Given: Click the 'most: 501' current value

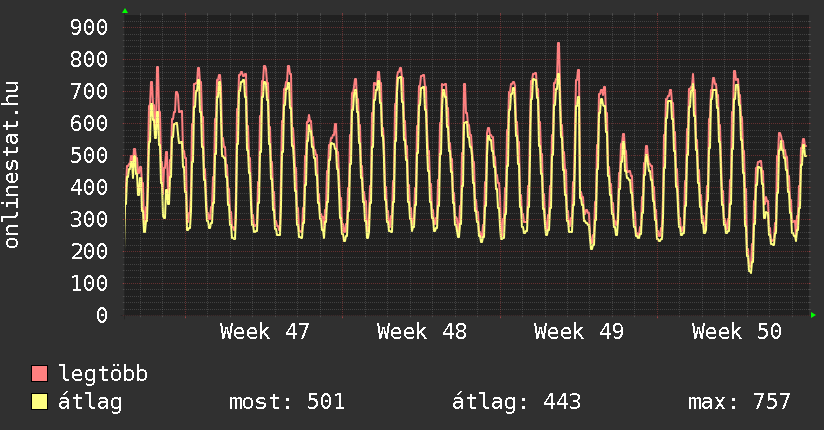Looking at the screenshot, I should click(x=287, y=403).
